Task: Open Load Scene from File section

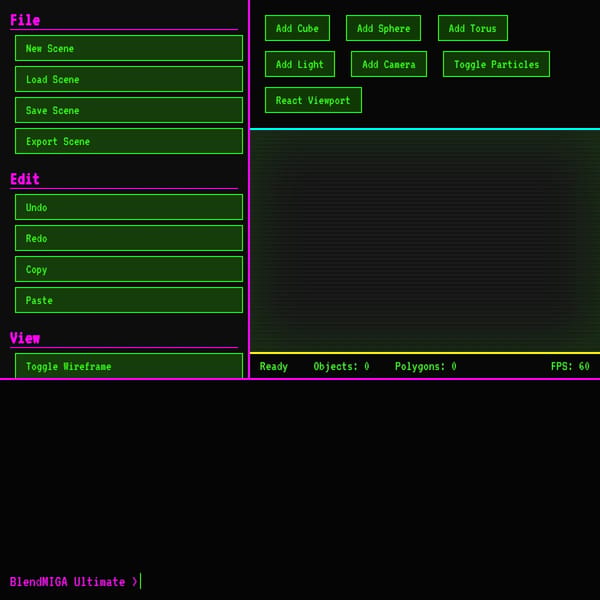Action: tap(129, 79)
